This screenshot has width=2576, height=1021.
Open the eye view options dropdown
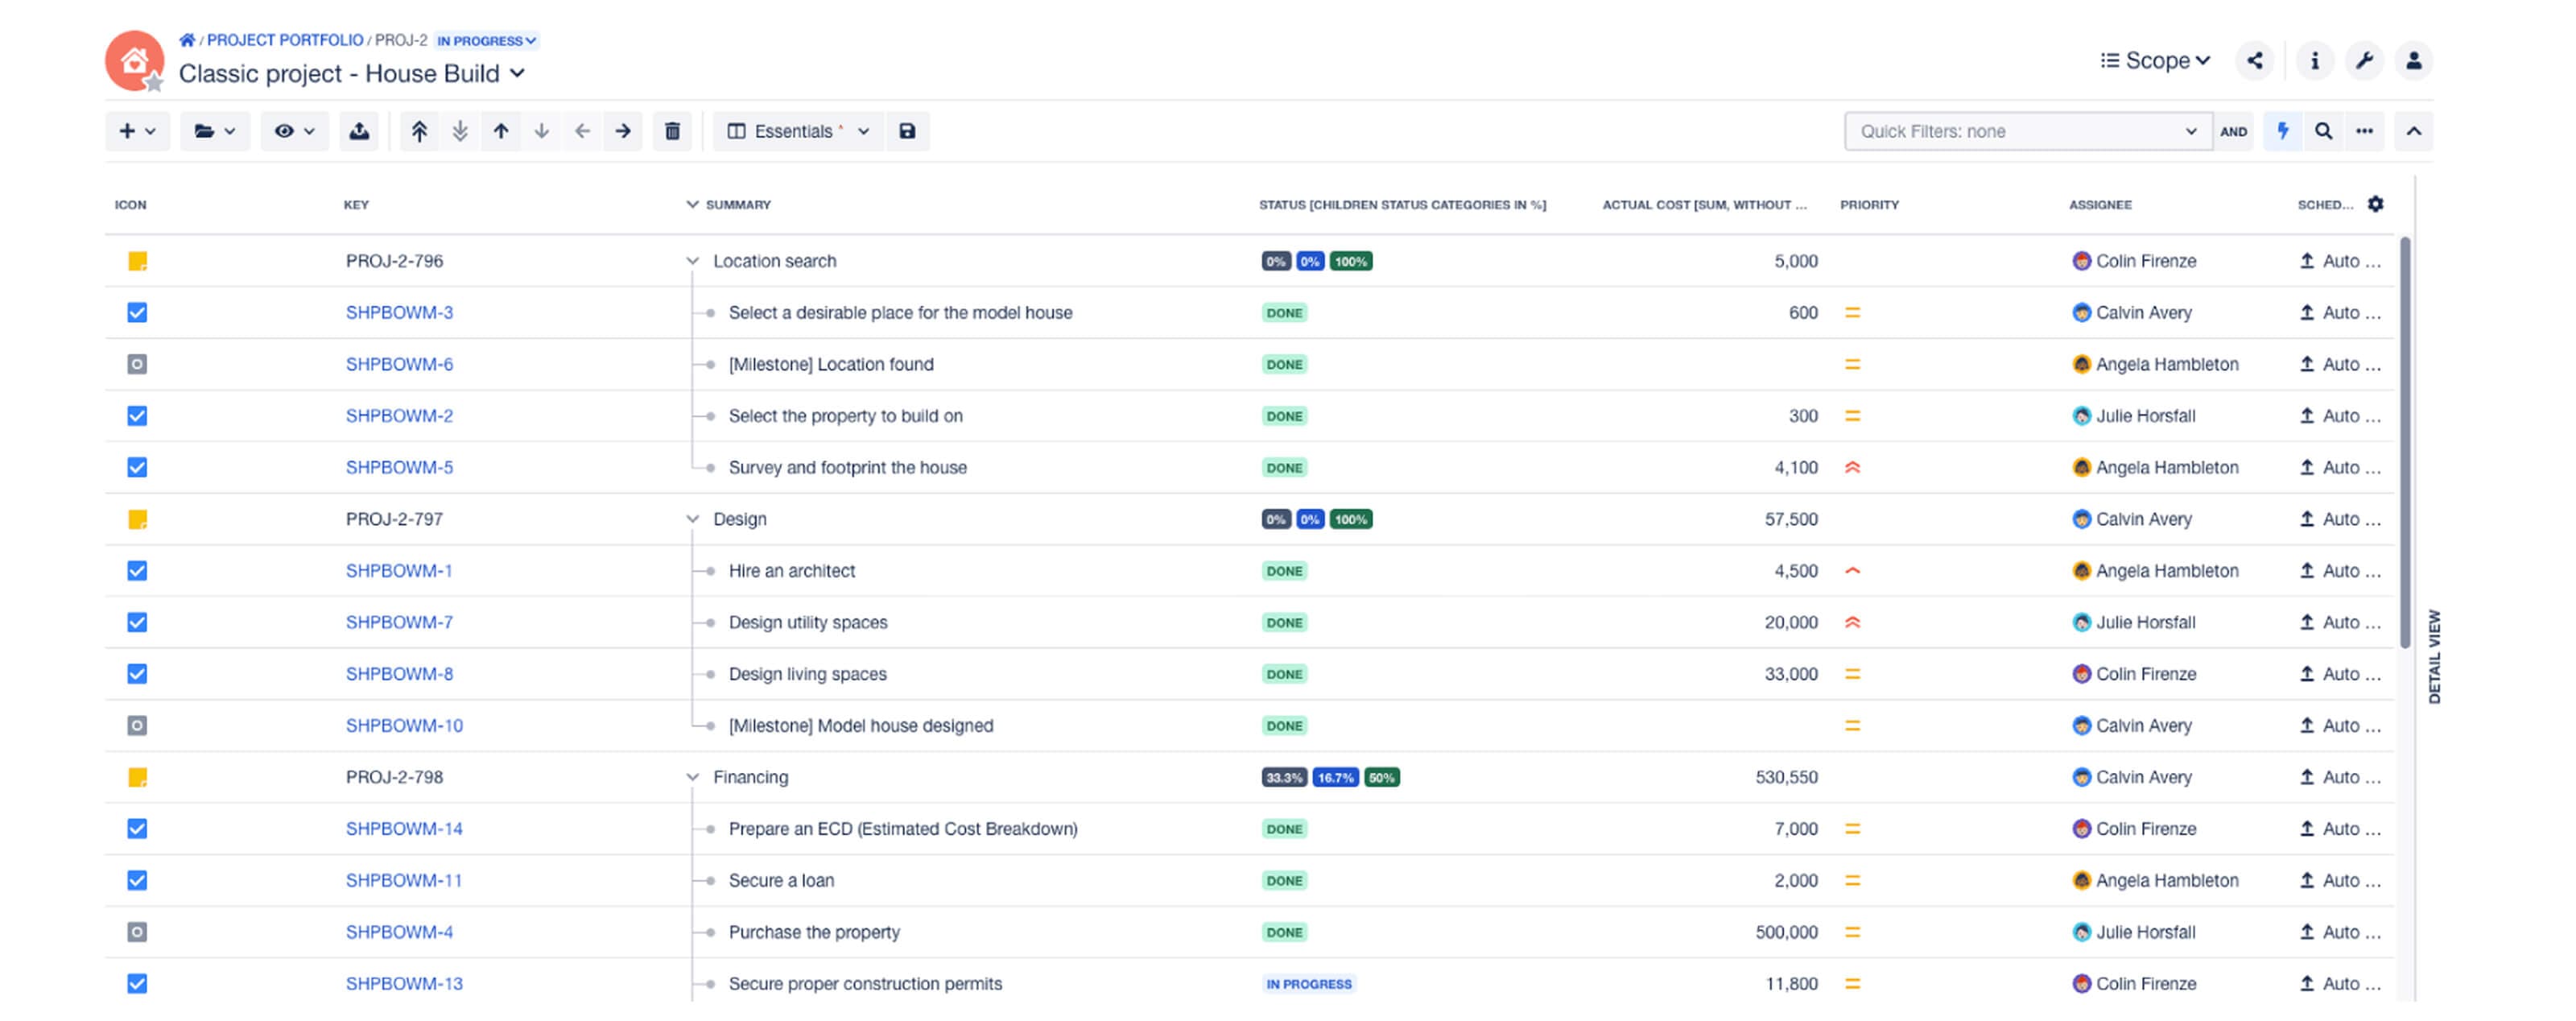(294, 131)
